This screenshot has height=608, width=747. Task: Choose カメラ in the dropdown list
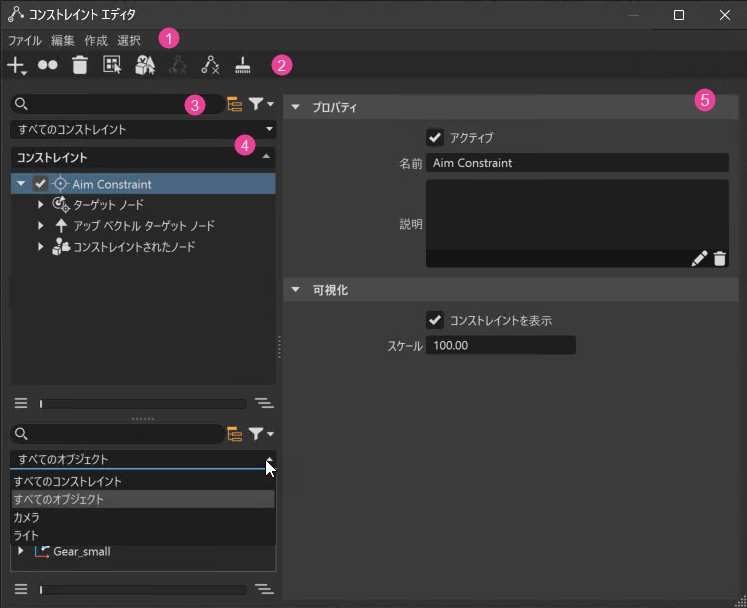click(143, 517)
